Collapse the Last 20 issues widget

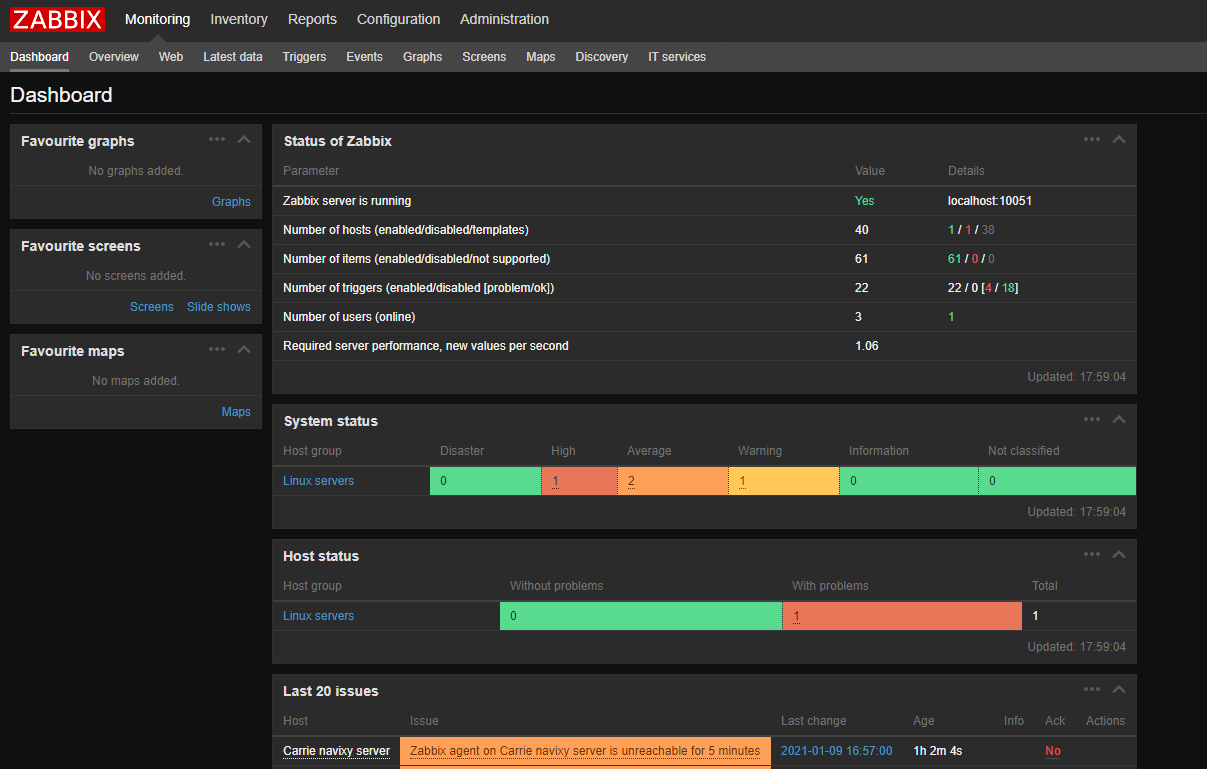pos(1119,689)
